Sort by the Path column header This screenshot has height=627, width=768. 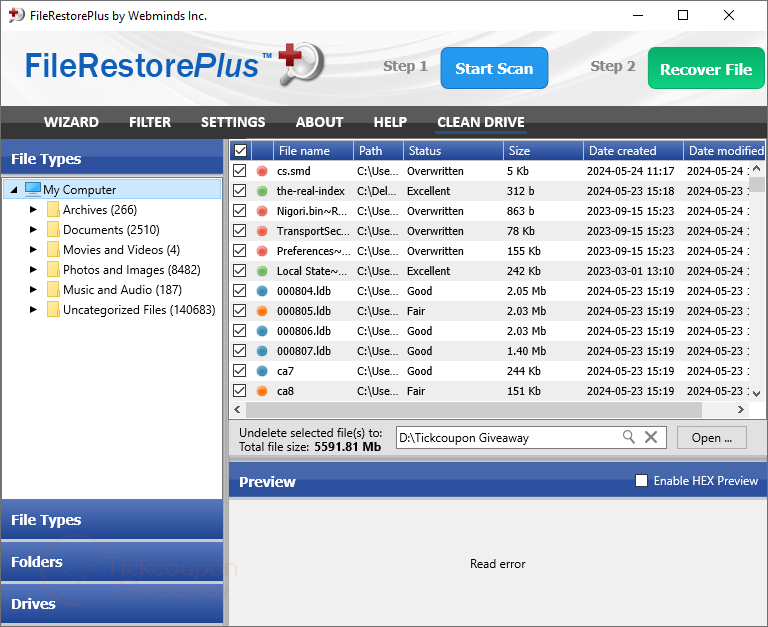click(378, 150)
